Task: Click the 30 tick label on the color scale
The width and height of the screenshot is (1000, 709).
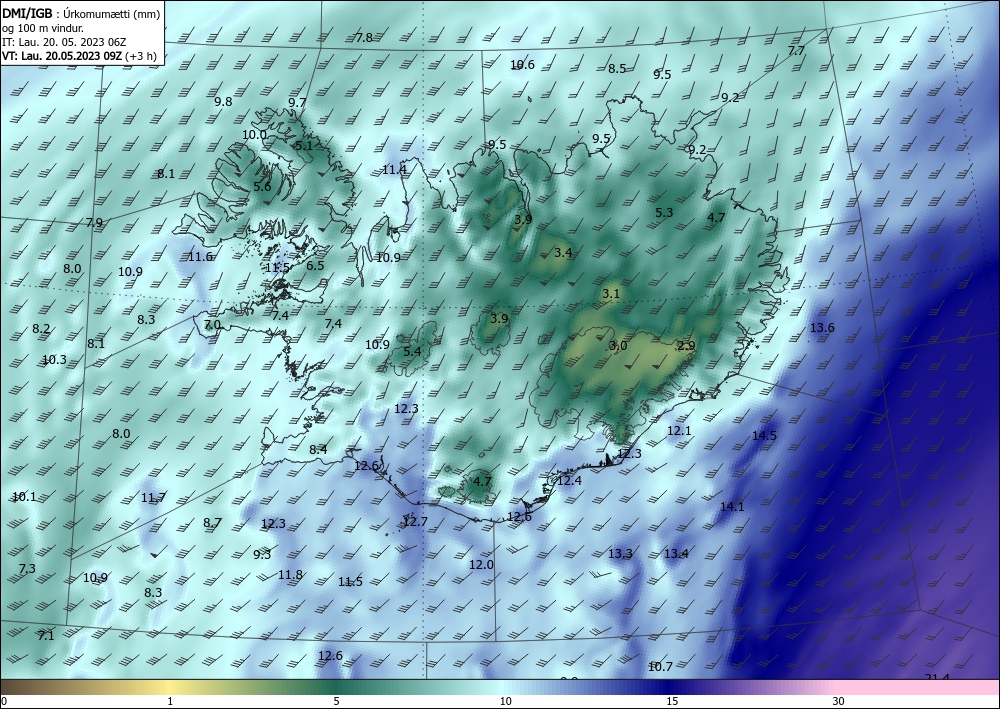Action: (x=838, y=701)
